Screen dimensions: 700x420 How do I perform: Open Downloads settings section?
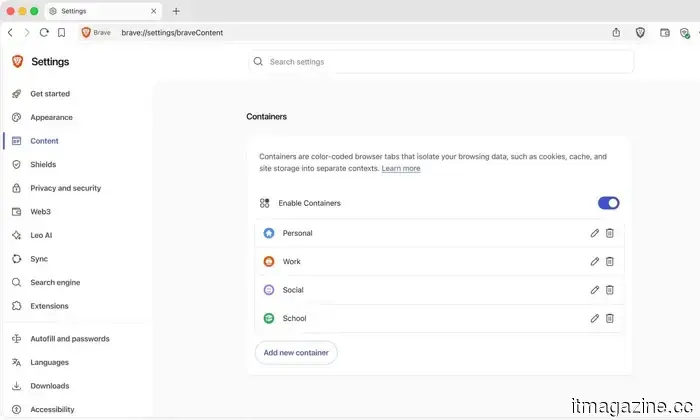[50, 386]
